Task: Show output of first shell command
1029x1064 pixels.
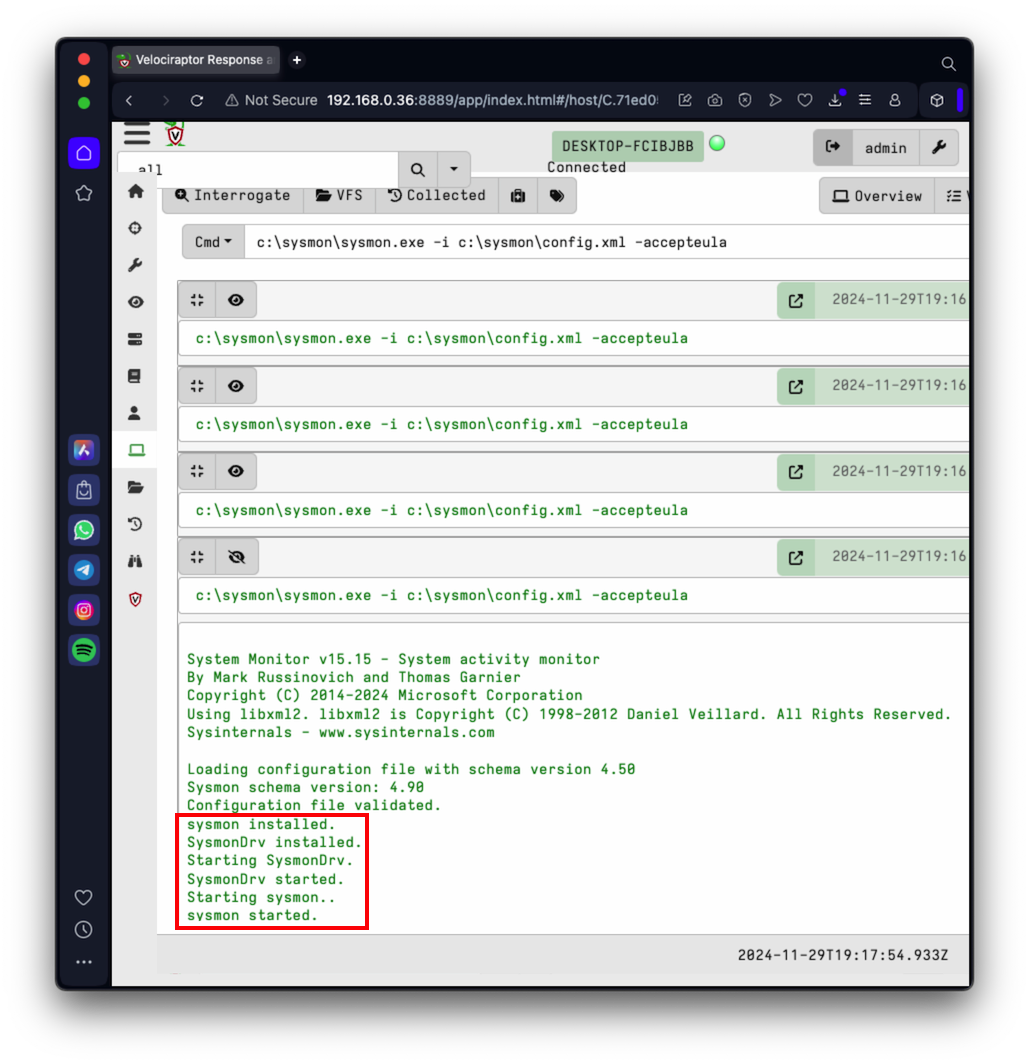Action: [236, 300]
